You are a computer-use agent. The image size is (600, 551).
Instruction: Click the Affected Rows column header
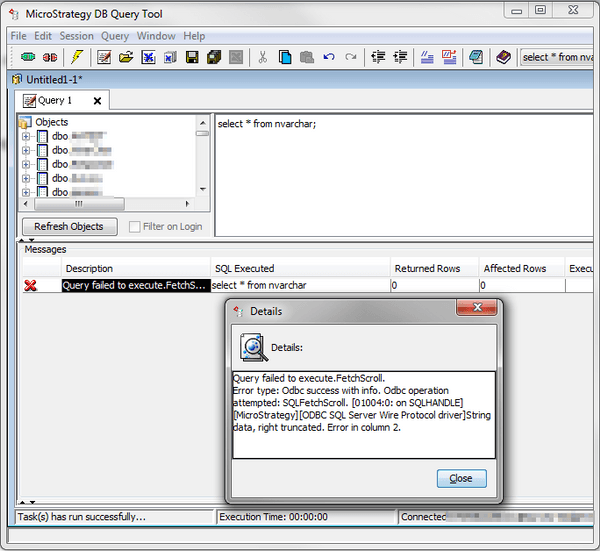click(522, 269)
